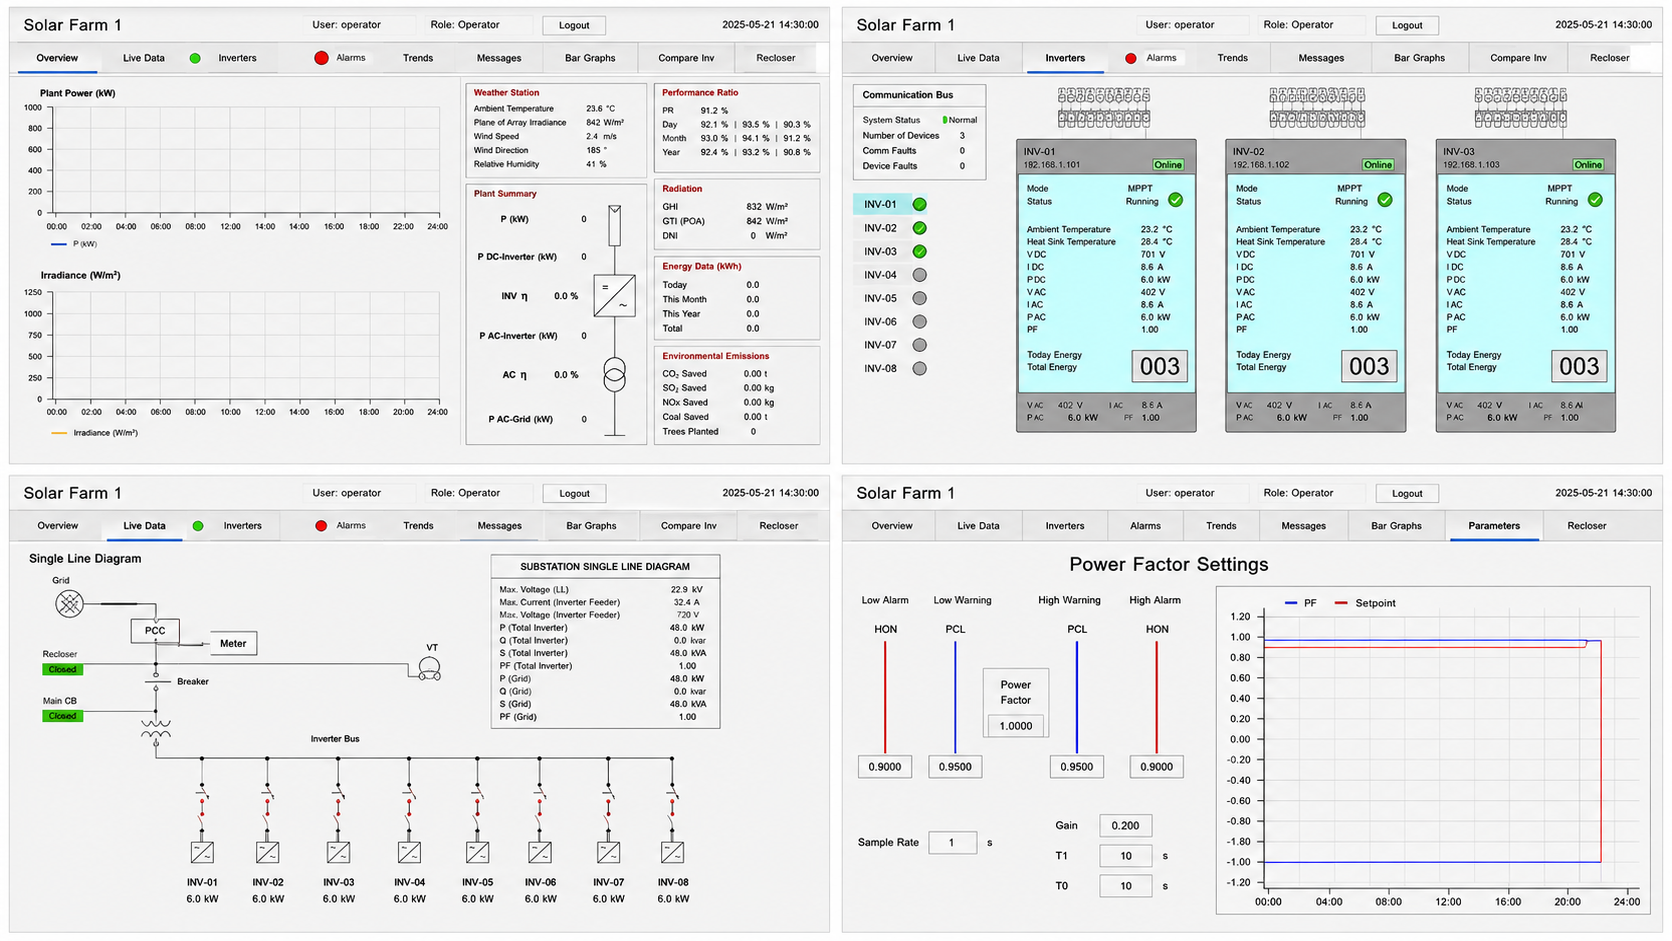Click the Running checkmark icon on the INV-01 card
Viewport: 1672px width, 941px height.
(x=1175, y=200)
